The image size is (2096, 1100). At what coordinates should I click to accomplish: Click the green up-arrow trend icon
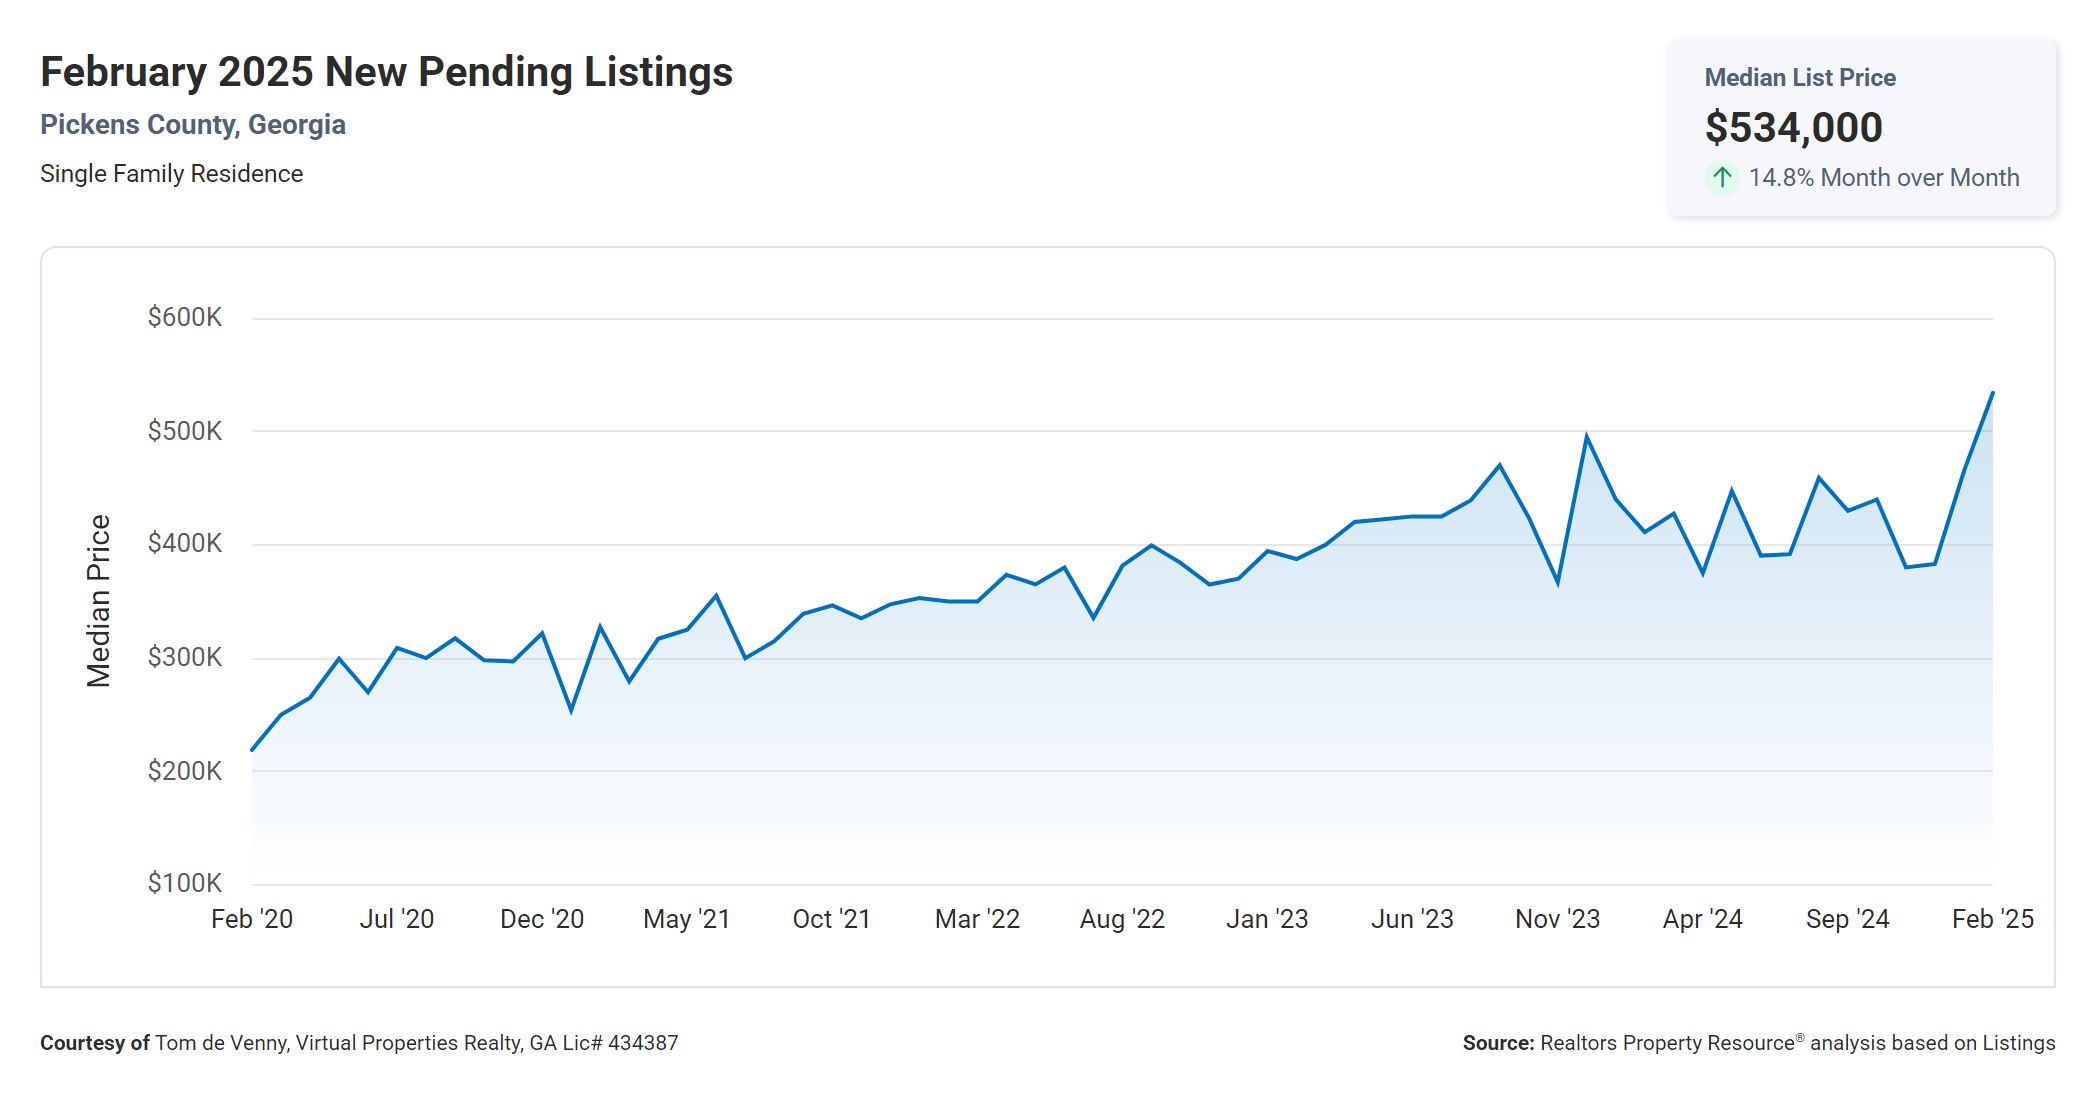tap(1721, 178)
